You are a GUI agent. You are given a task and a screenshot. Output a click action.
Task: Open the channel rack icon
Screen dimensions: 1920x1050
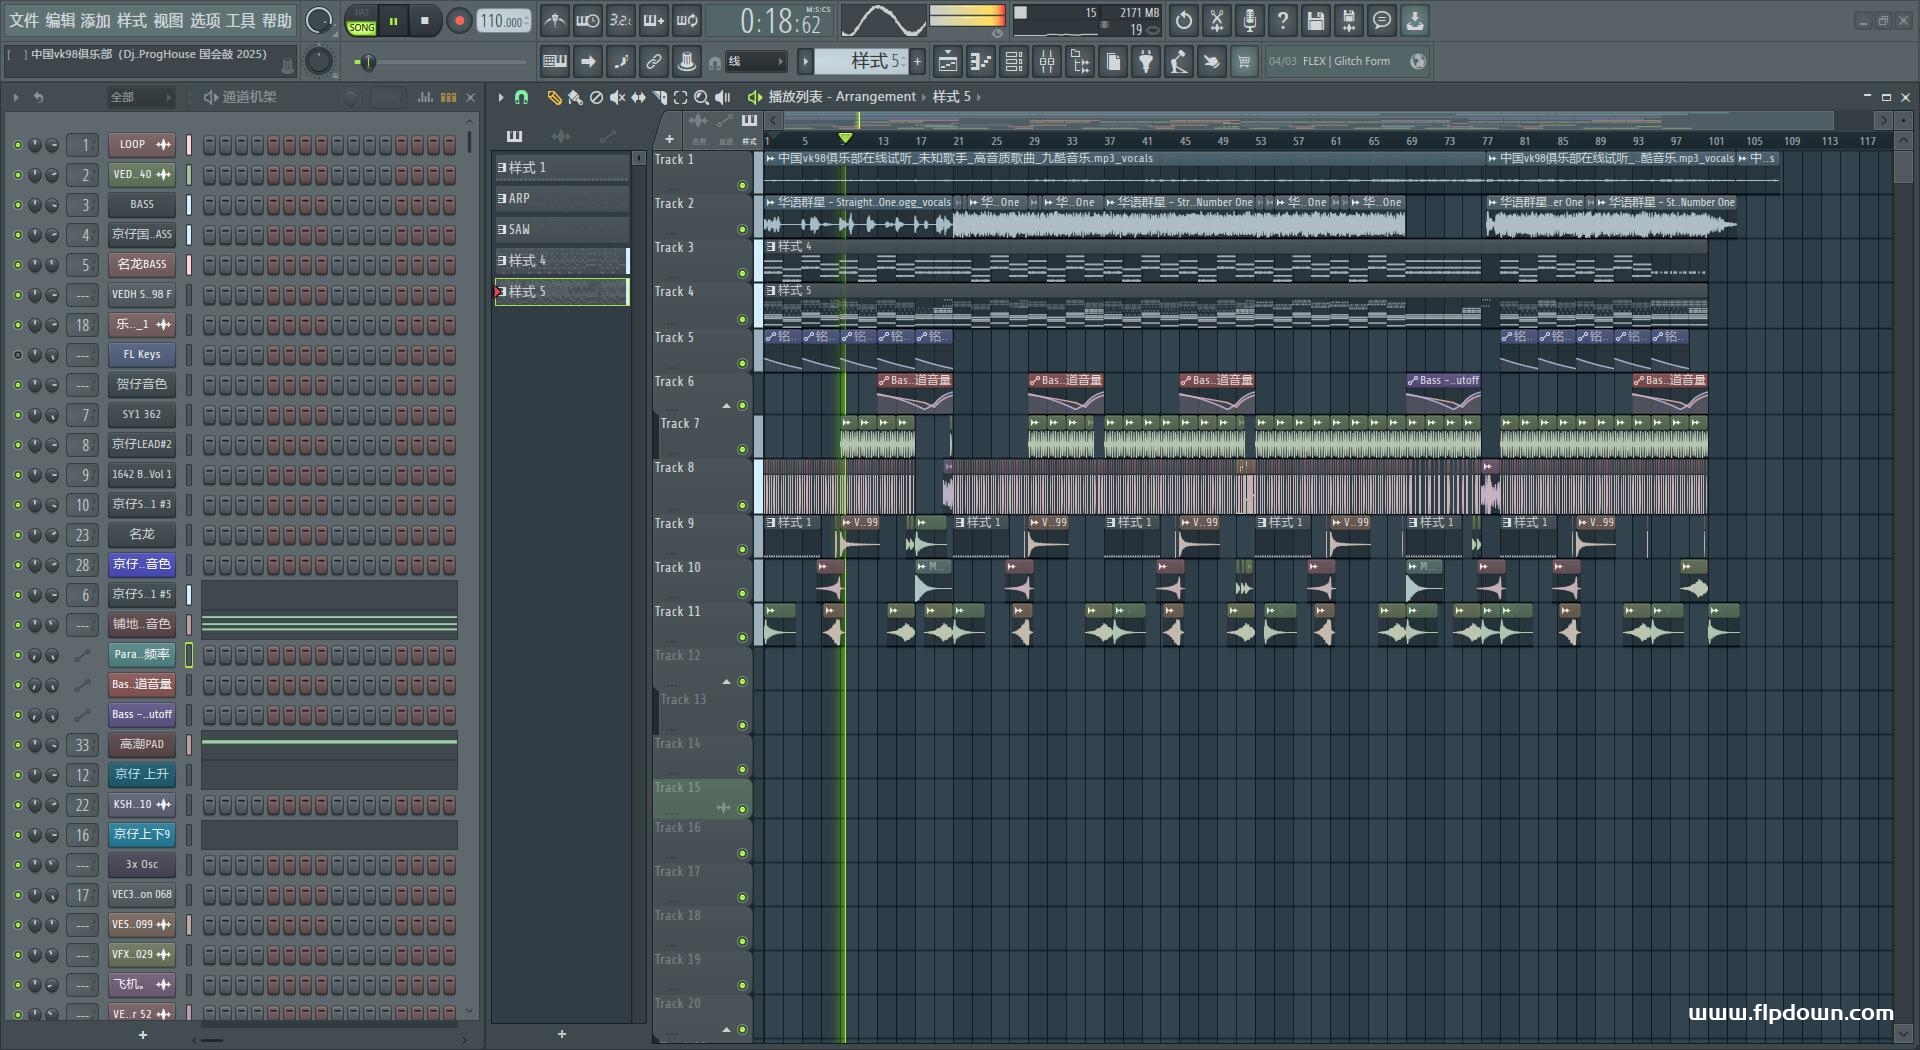coord(1014,62)
